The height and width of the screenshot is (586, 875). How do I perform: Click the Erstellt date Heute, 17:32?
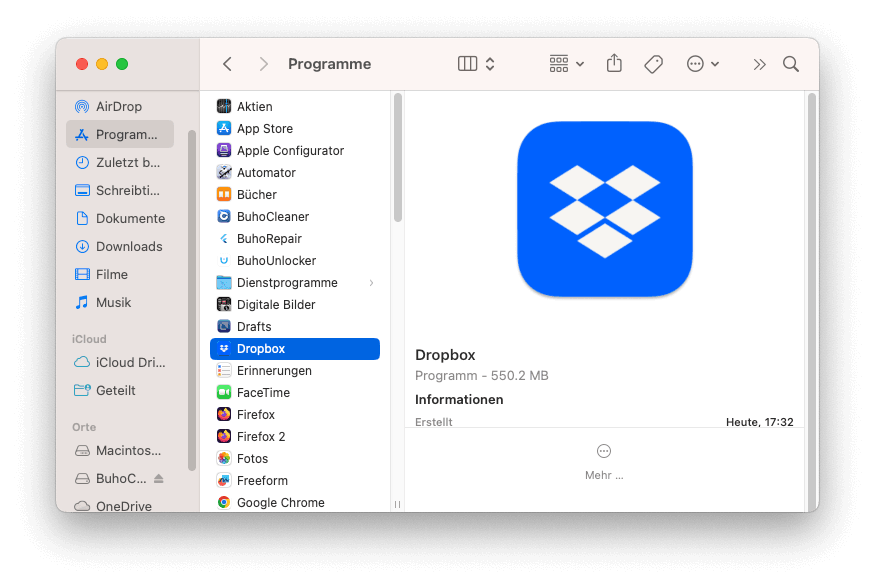759,422
